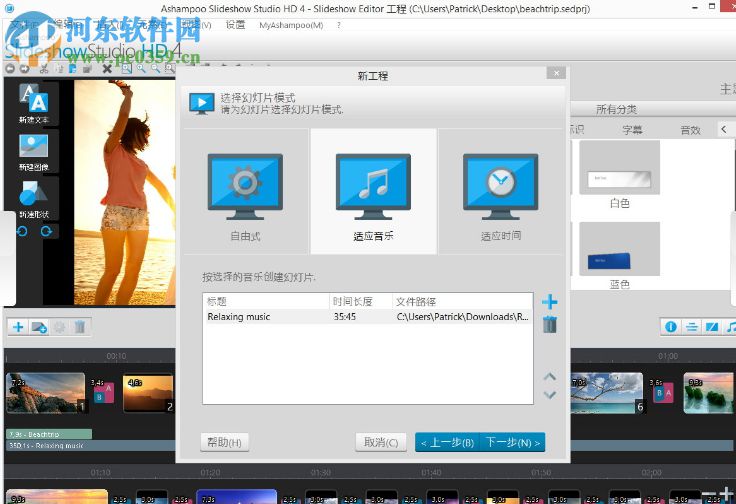
Task: Select slide 6 beach thumbnail in the timeline
Action: coord(607,393)
